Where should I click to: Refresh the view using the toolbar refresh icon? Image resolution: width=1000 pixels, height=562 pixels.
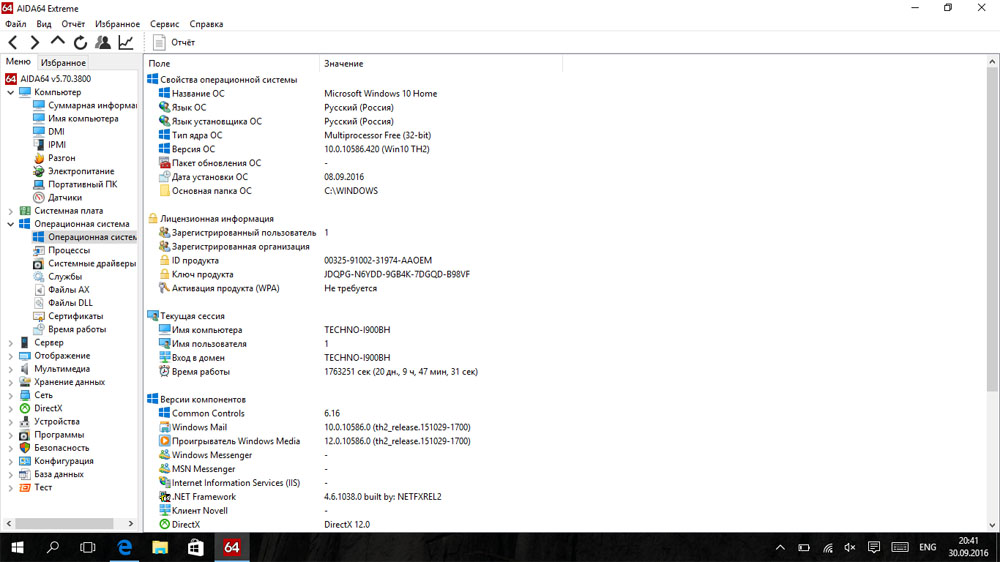tap(80, 43)
